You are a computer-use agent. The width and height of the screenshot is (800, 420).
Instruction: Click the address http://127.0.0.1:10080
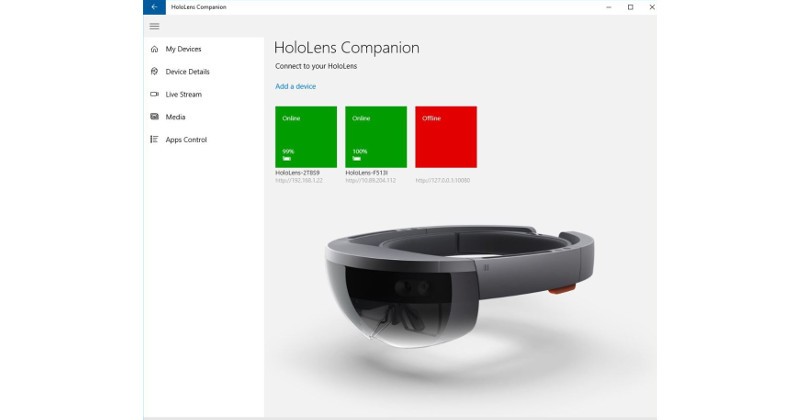pos(443,181)
